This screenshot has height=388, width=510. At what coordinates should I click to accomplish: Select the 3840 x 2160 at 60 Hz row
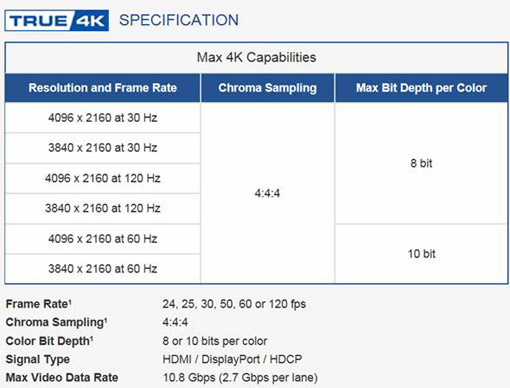103,269
